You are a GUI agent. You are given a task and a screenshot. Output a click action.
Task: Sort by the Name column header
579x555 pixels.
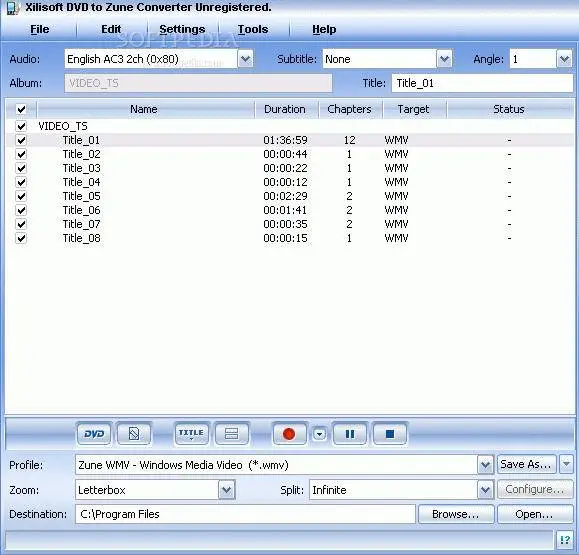(x=145, y=109)
